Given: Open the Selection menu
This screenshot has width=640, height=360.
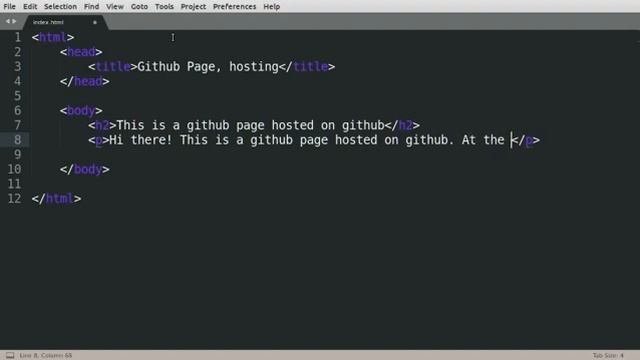Looking at the screenshot, I should pos(60,7).
